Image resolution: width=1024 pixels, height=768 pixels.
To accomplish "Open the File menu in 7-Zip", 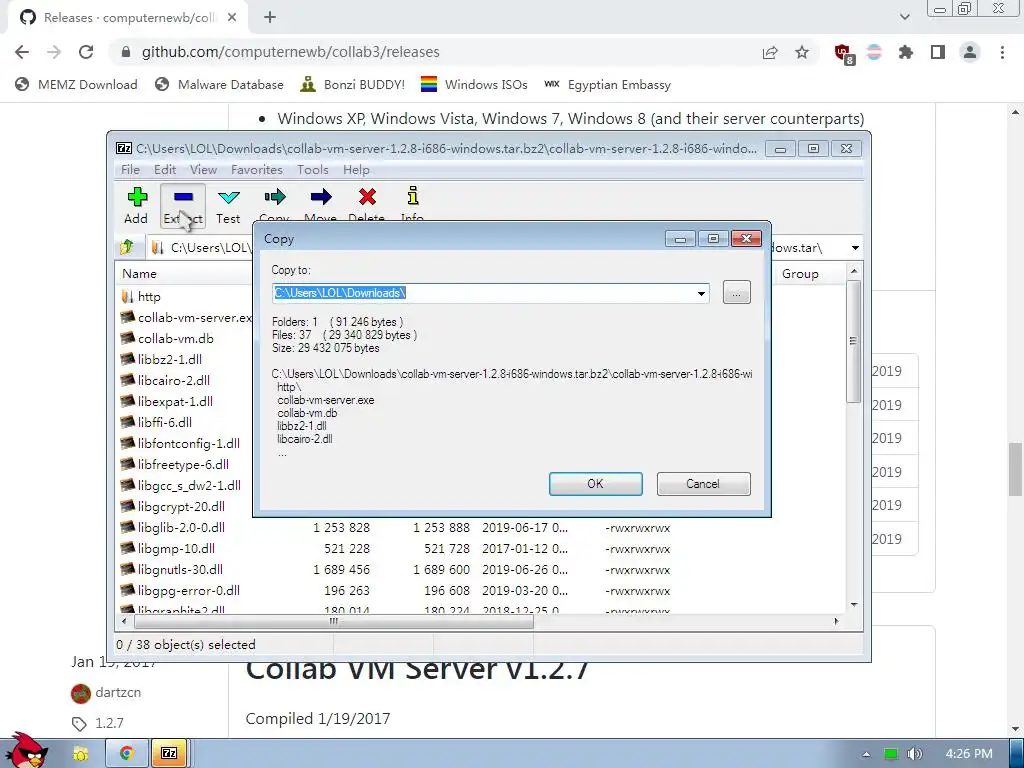I will click(130, 170).
